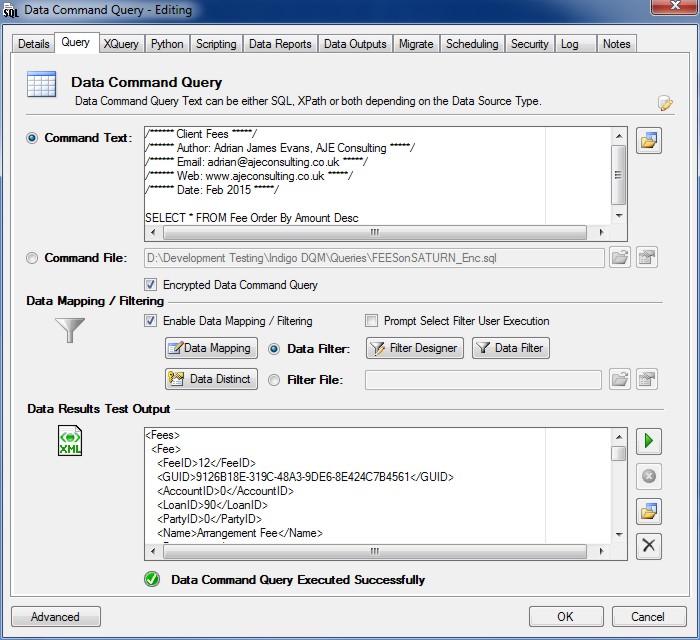Enable Prompt Select Filter User Execution
700x640 pixels.
pyautogui.click(x=373, y=321)
